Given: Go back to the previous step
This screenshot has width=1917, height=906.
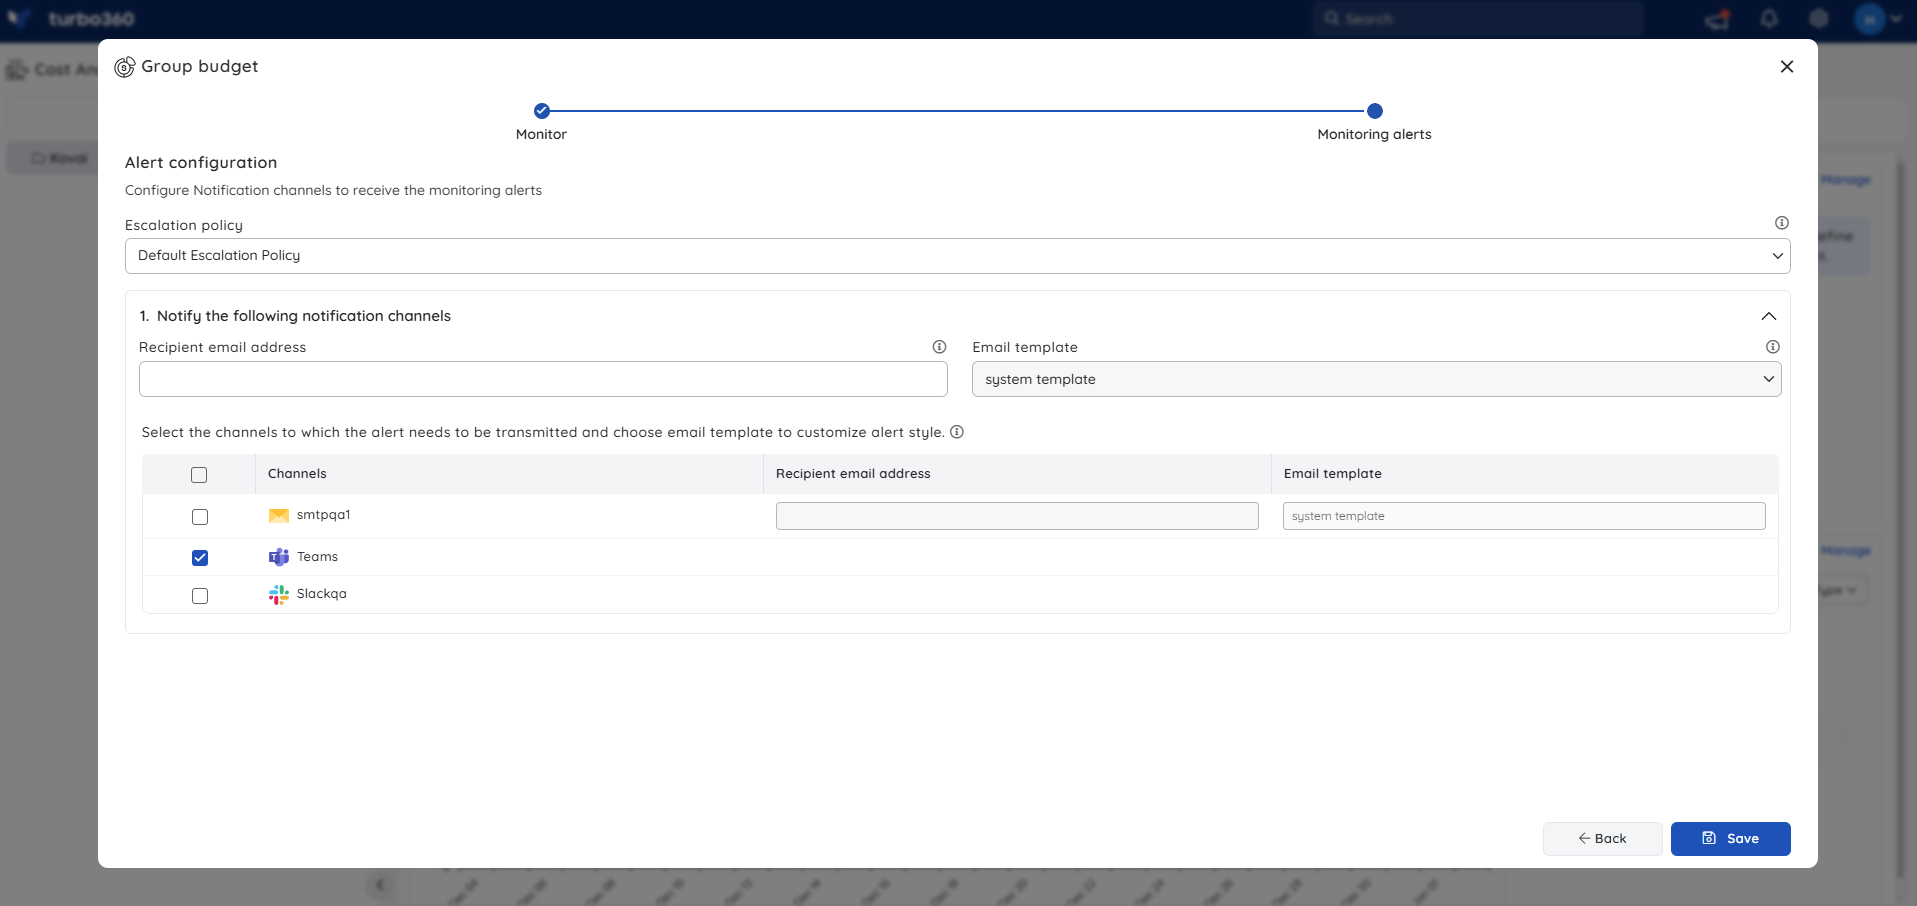Looking at the screenshot, I should [x=1602, y=839].
